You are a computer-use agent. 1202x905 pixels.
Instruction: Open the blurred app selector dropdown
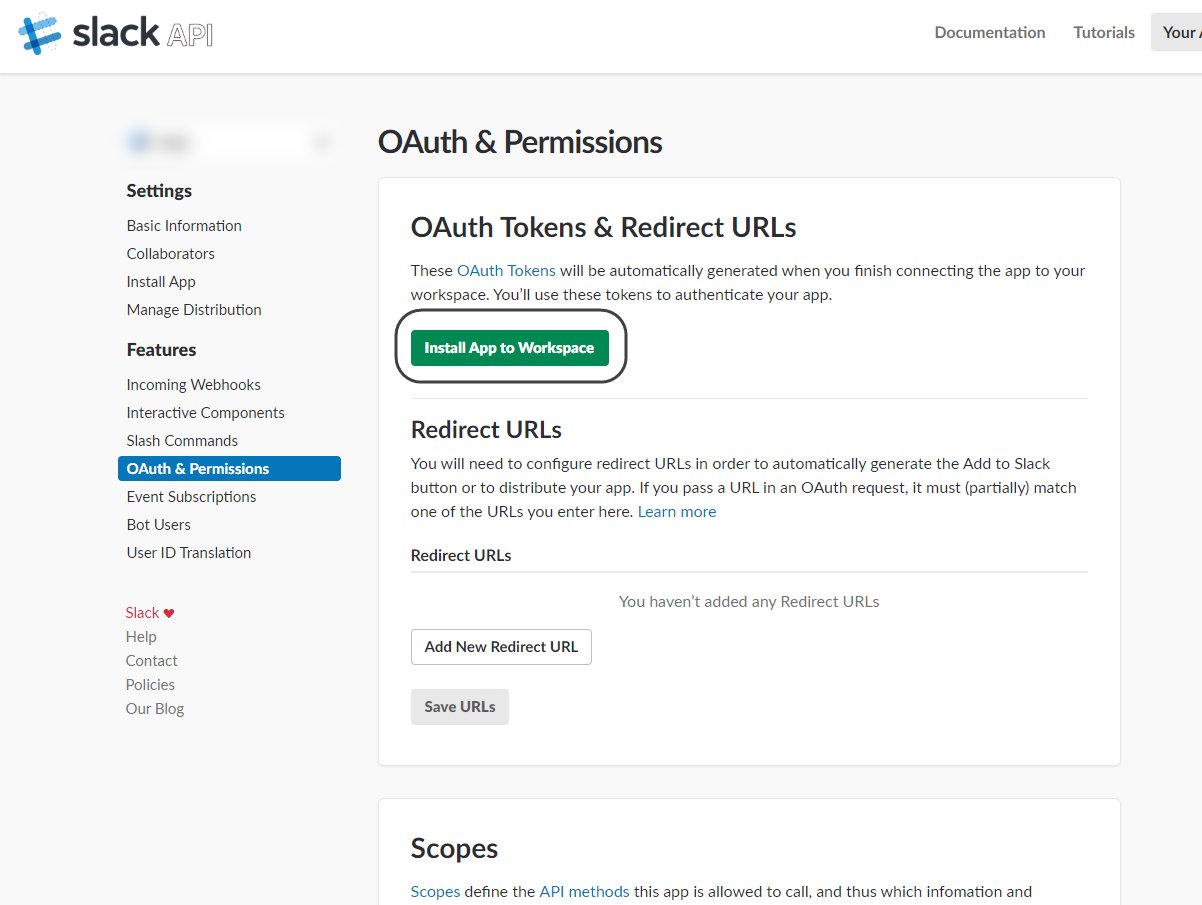[229, 143]
